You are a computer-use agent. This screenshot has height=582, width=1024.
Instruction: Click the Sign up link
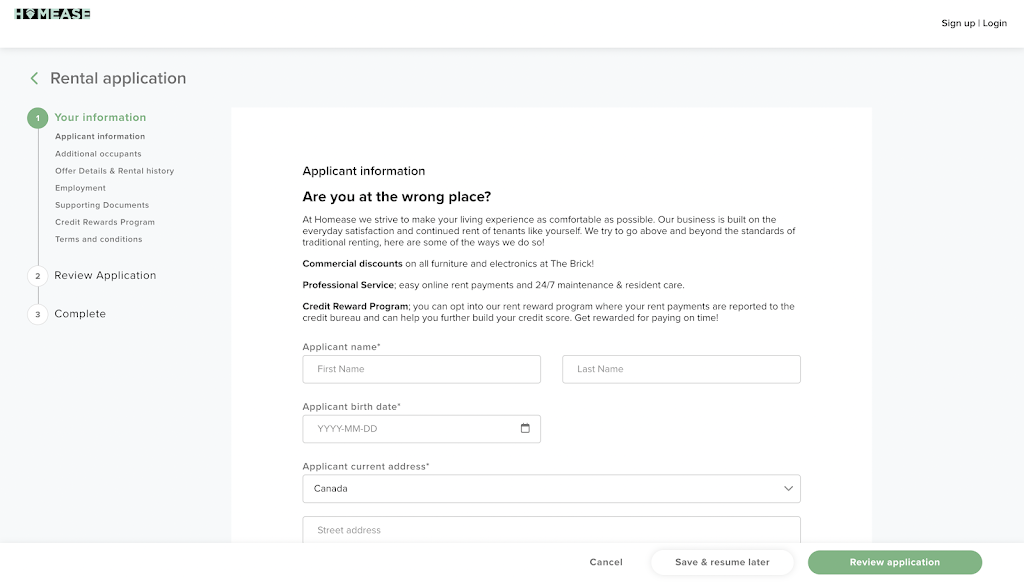pyautogui.click(x=958, y=23)
